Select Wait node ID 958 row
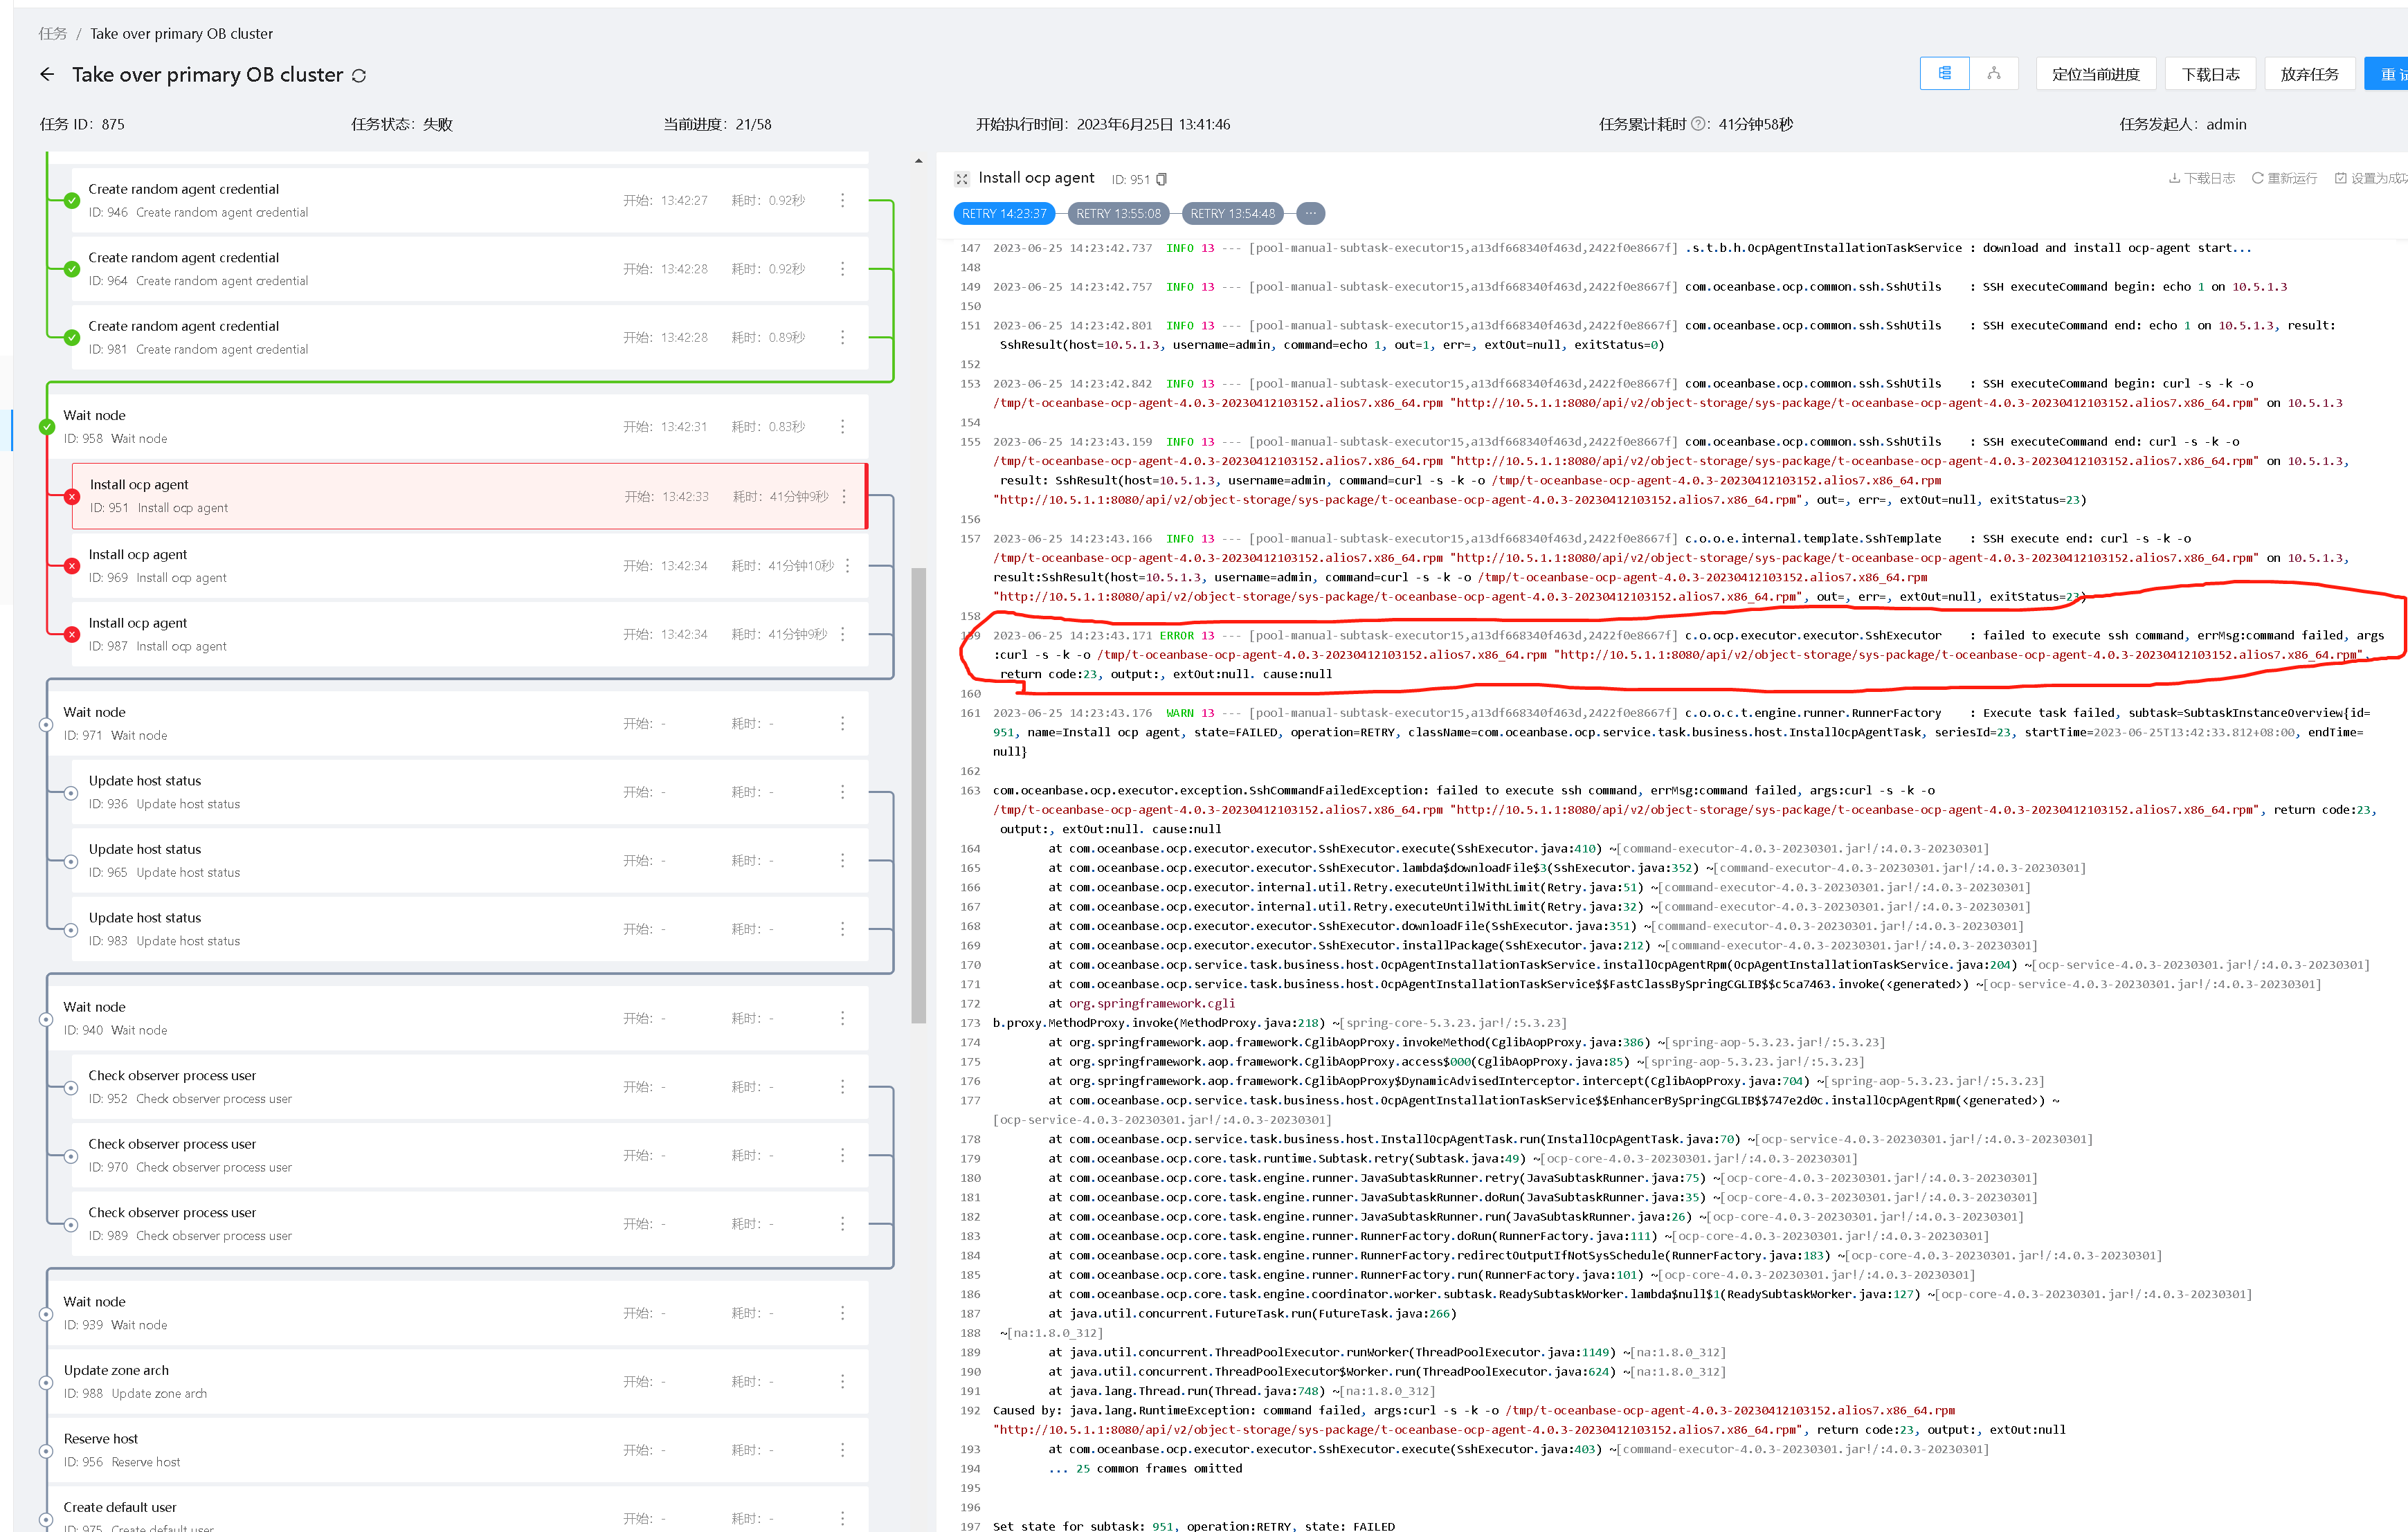 coord(458,426)
